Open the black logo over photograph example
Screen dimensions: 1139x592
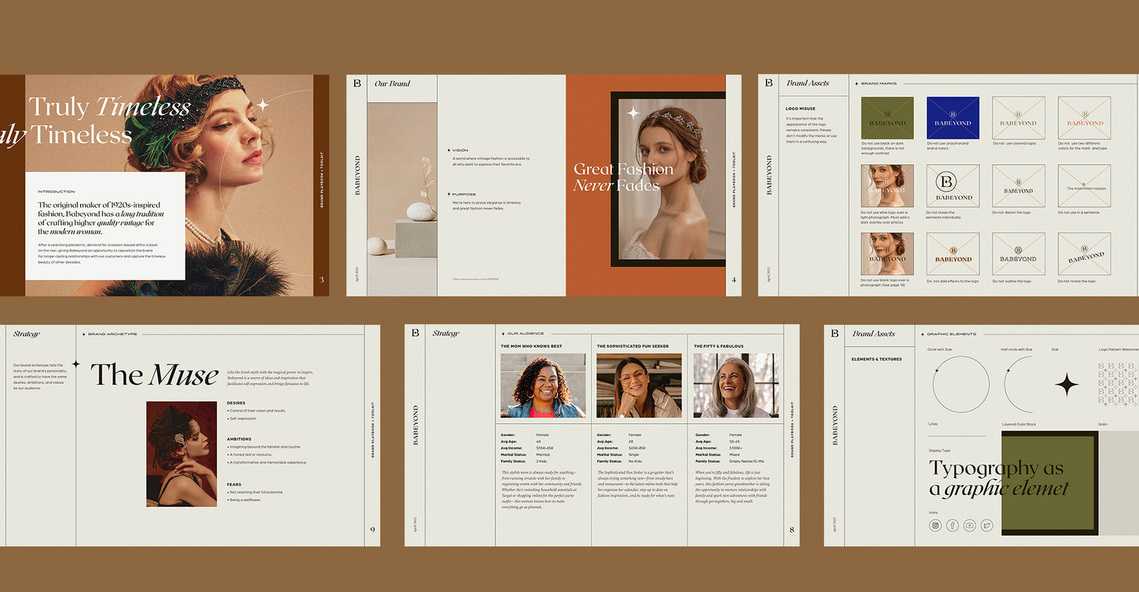[x=887, y=254]
